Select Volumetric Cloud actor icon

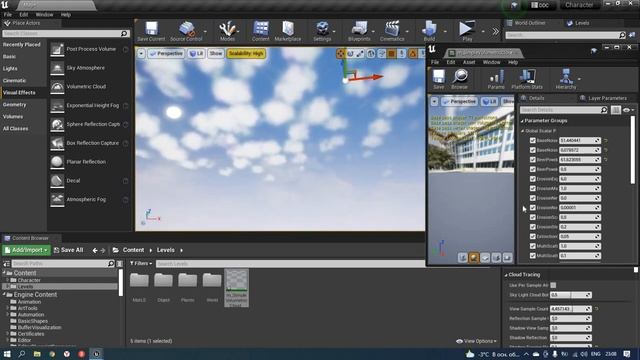pos(57,87)
